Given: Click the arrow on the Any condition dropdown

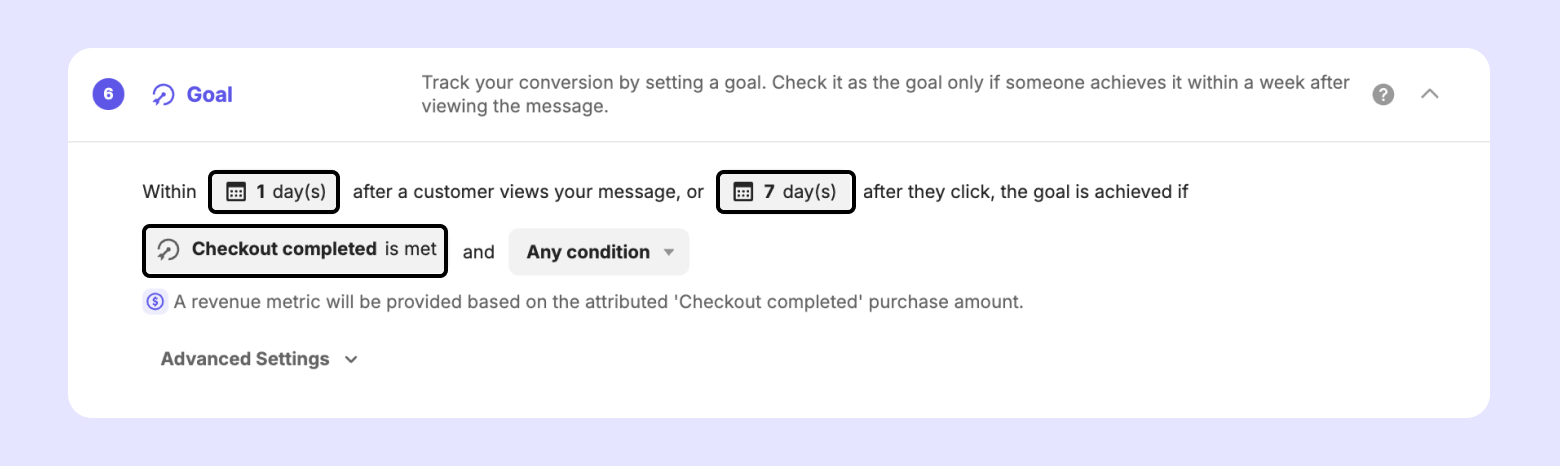Looking at the screenshot, I should coord(669,252).
